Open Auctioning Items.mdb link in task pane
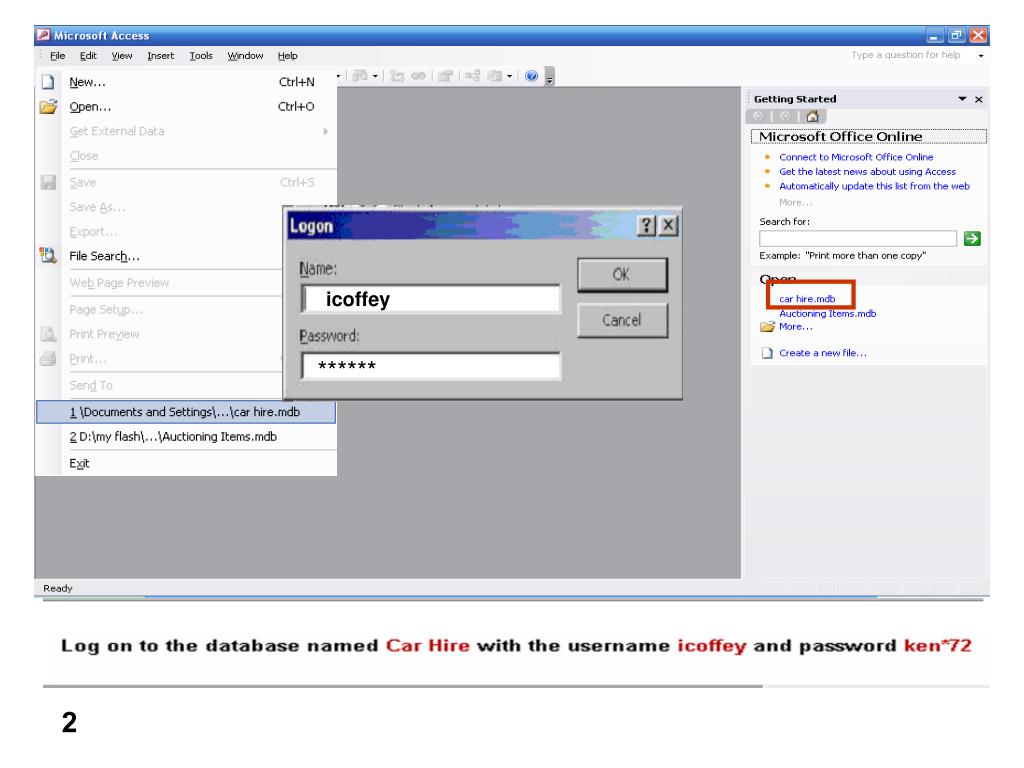Viewport: 1024px width, 768px height. [x=827, y=313]
